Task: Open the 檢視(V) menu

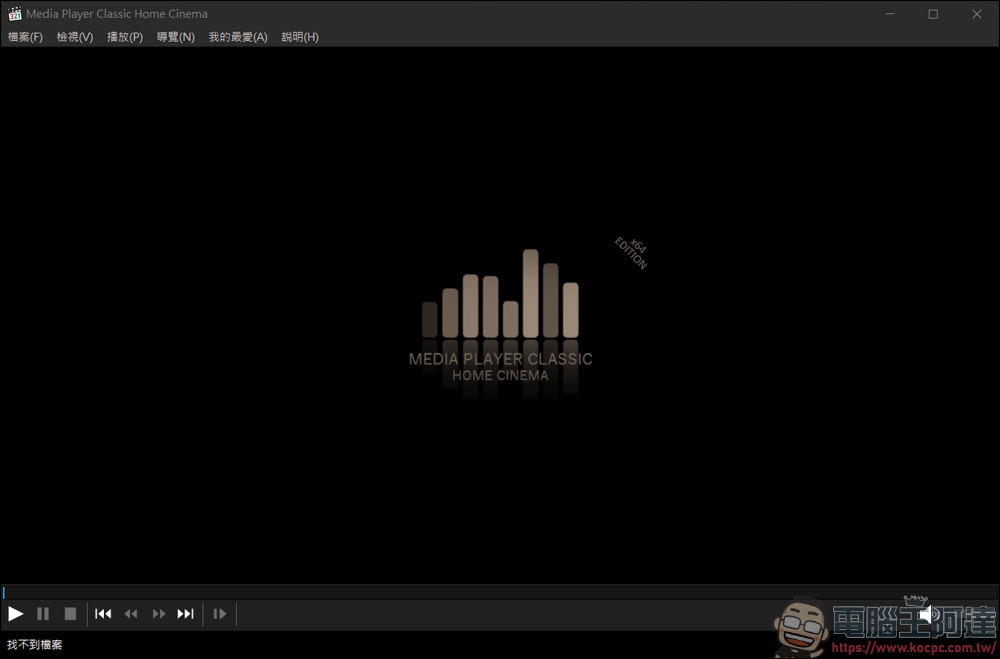Action: [75, 37]
